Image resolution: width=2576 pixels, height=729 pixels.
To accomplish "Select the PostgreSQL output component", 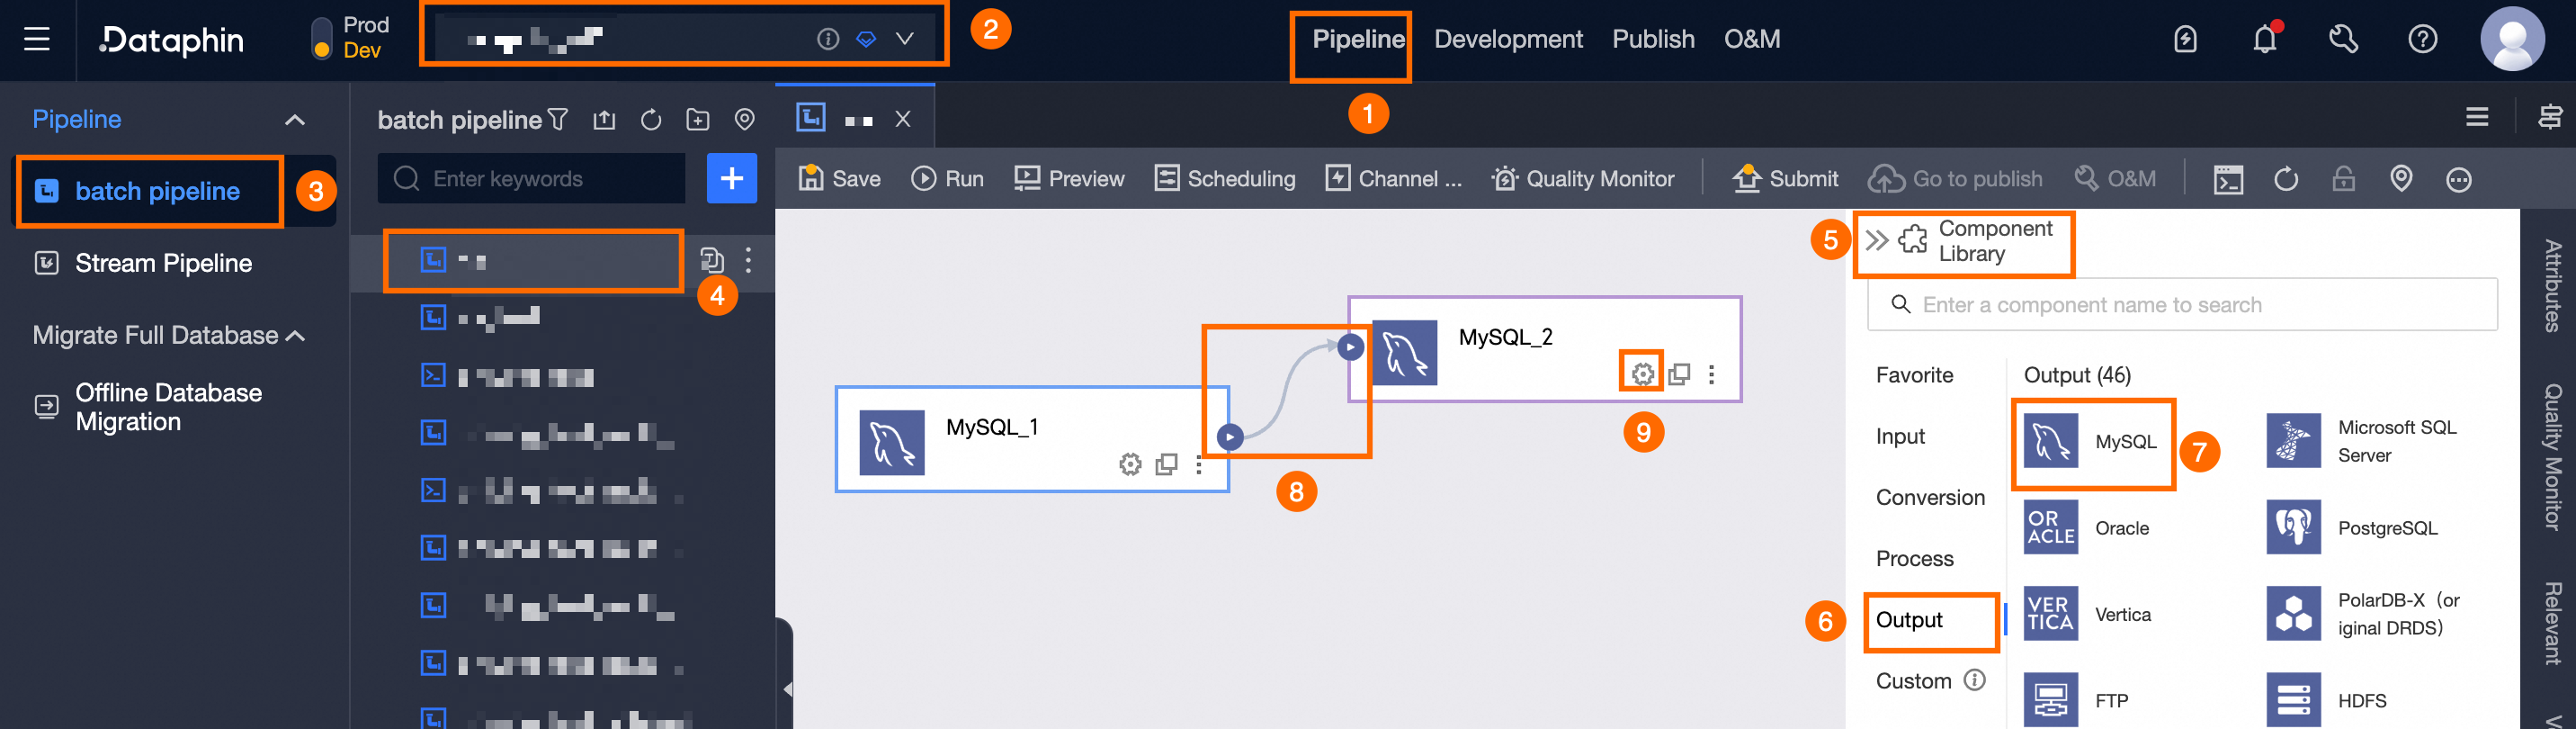I will pyautogui.click(x=2351, y=527).
